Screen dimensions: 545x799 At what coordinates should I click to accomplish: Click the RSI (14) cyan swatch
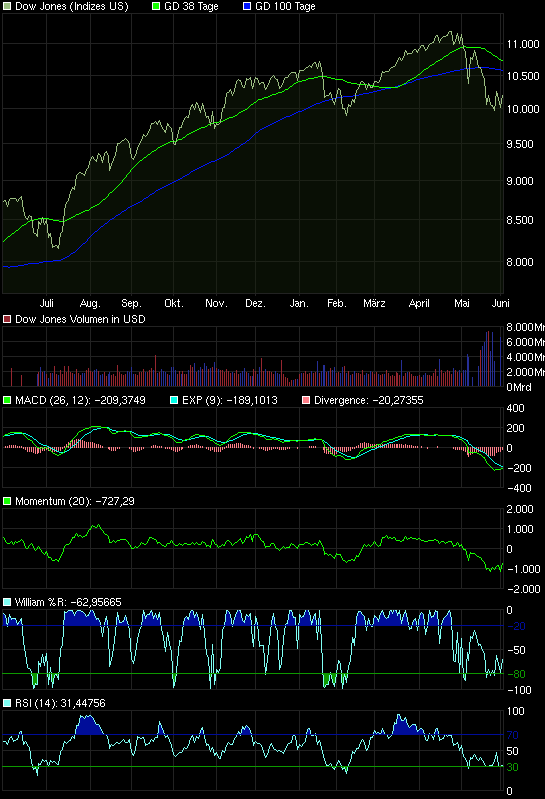(7, 703)
